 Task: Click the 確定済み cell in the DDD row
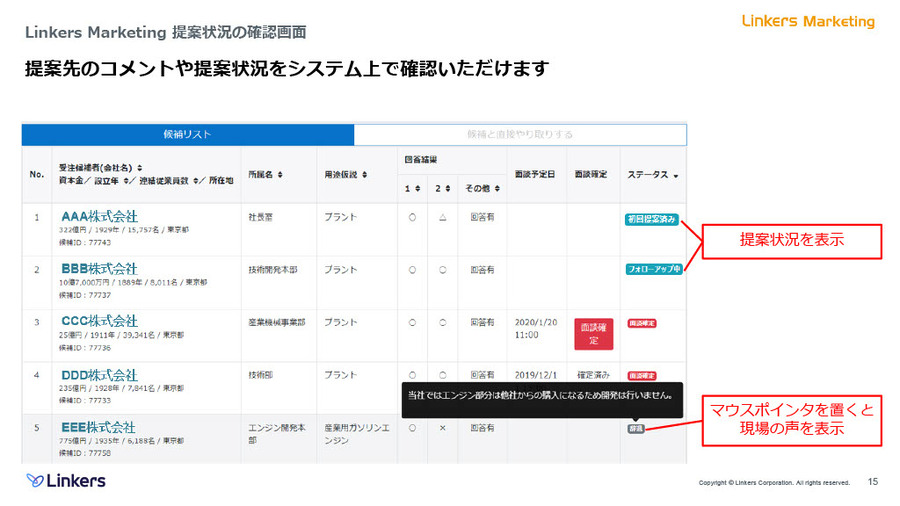[x=593, y=375]
